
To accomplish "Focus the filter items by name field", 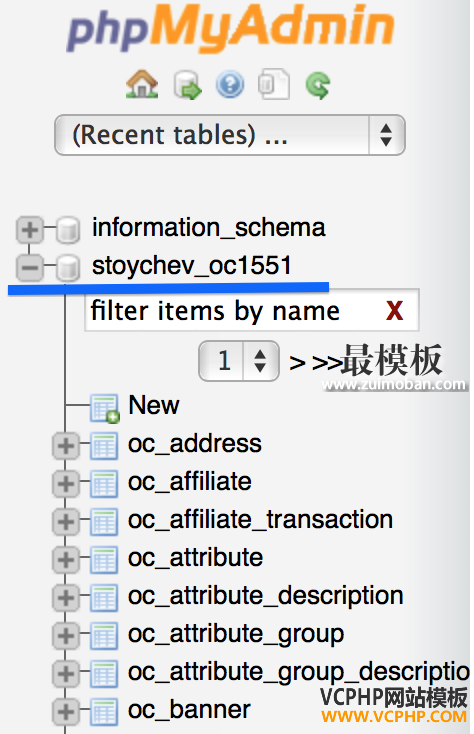I will [252, 310].
